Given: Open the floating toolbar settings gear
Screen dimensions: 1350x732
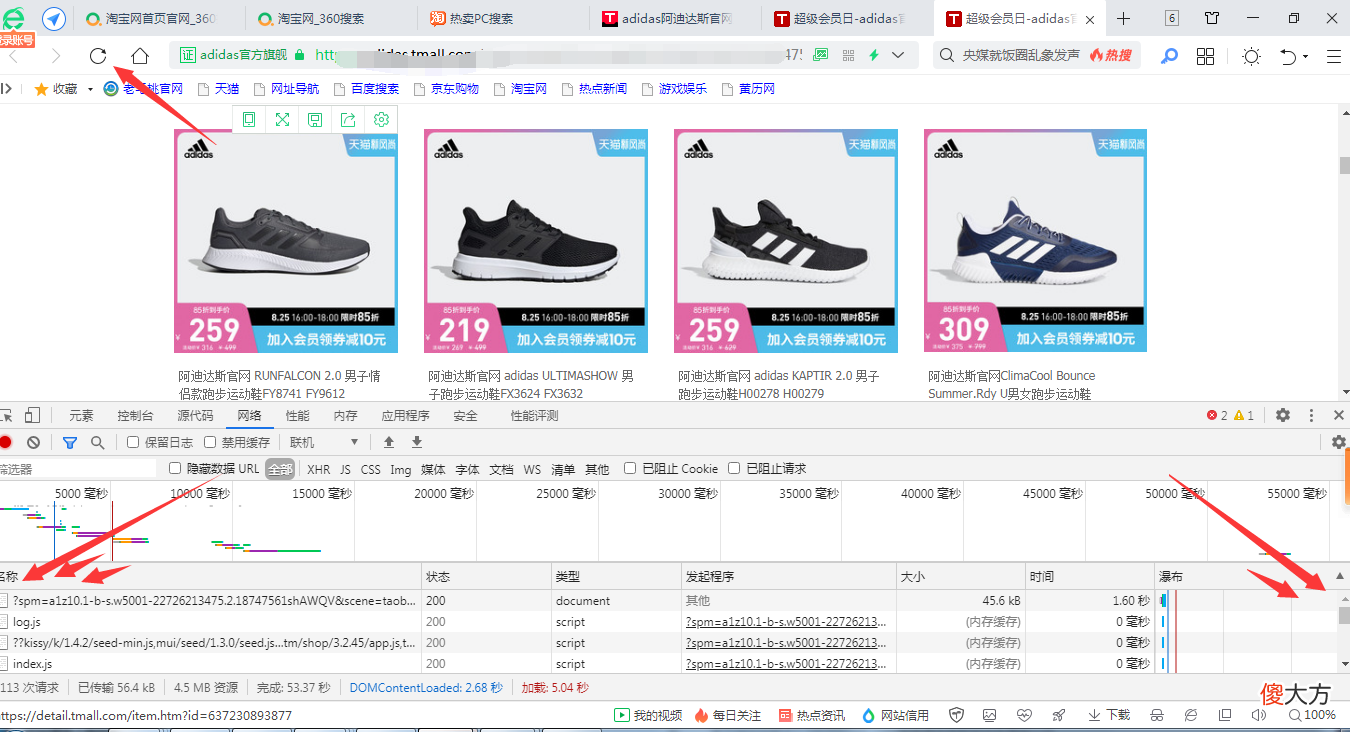Looking at the screenshot, I should point(381,120).
